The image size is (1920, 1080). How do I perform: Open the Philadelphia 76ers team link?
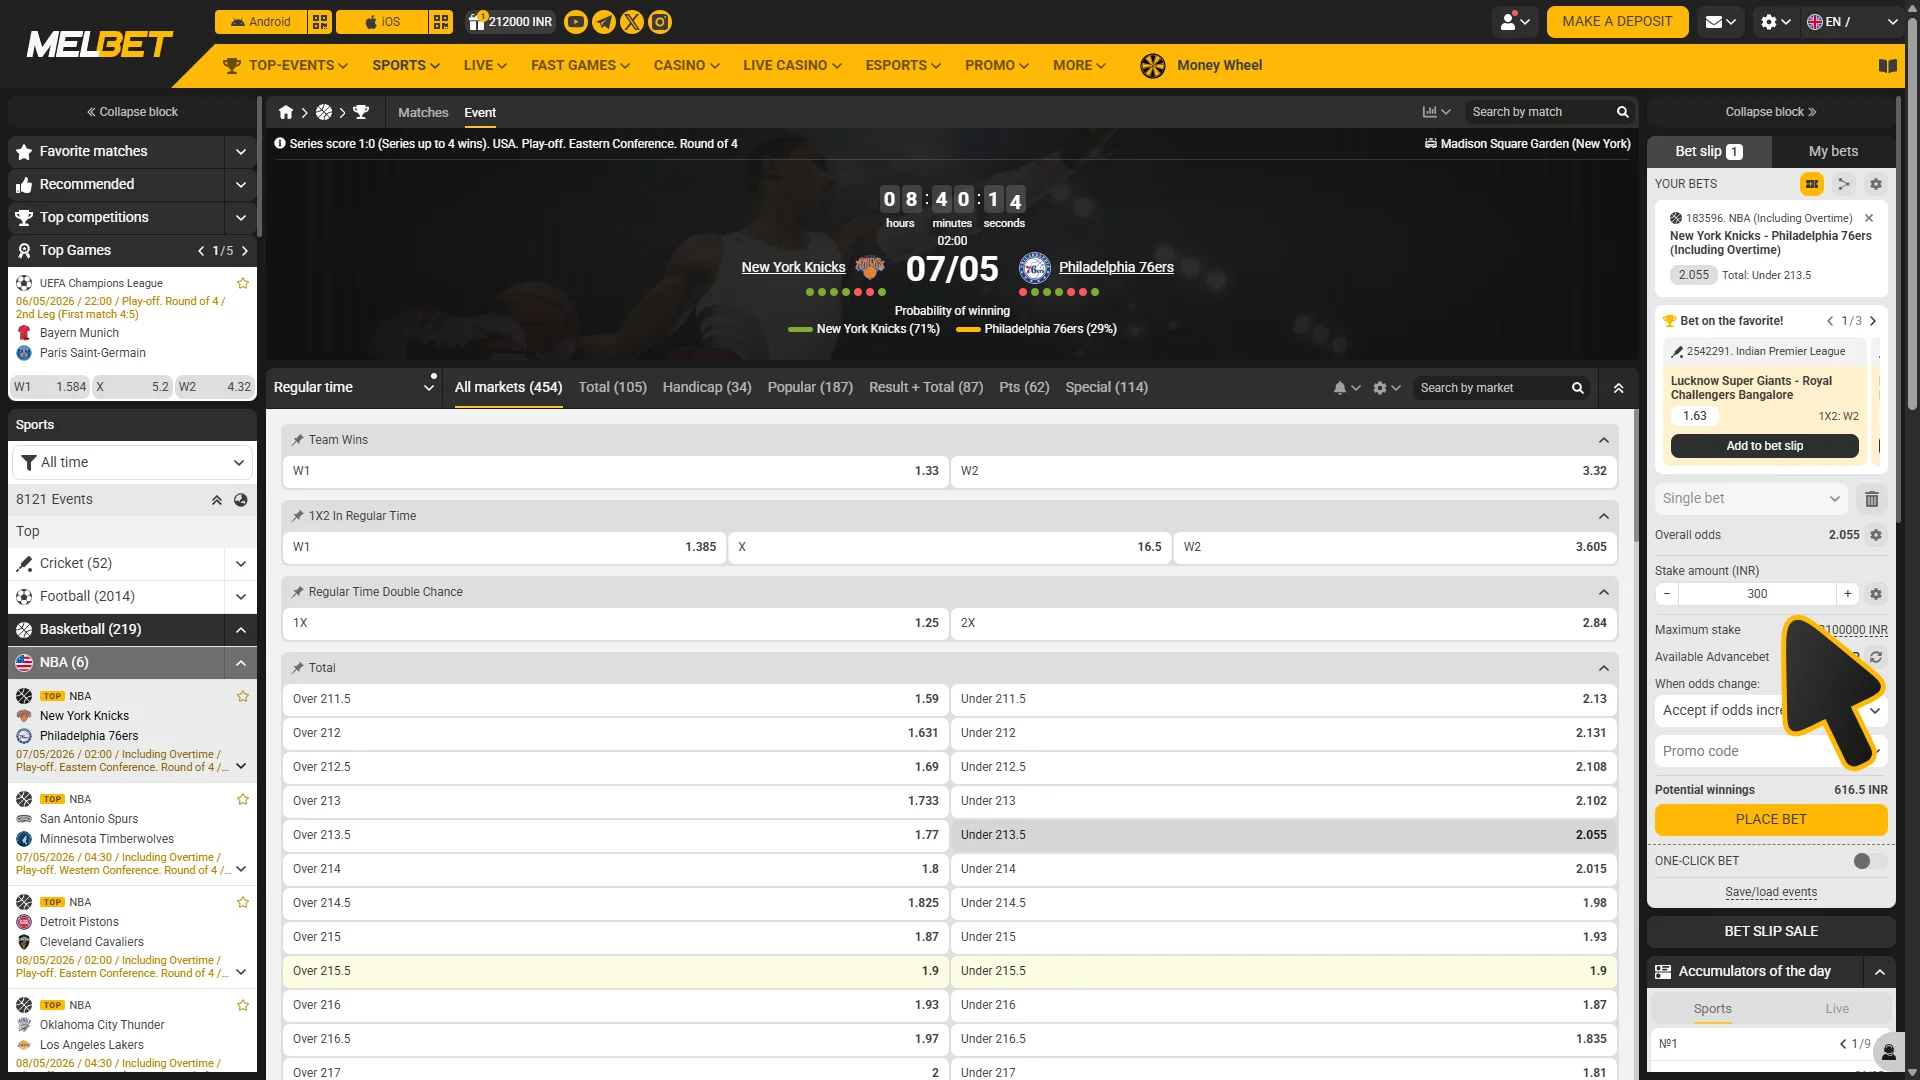coord(1116,268)
